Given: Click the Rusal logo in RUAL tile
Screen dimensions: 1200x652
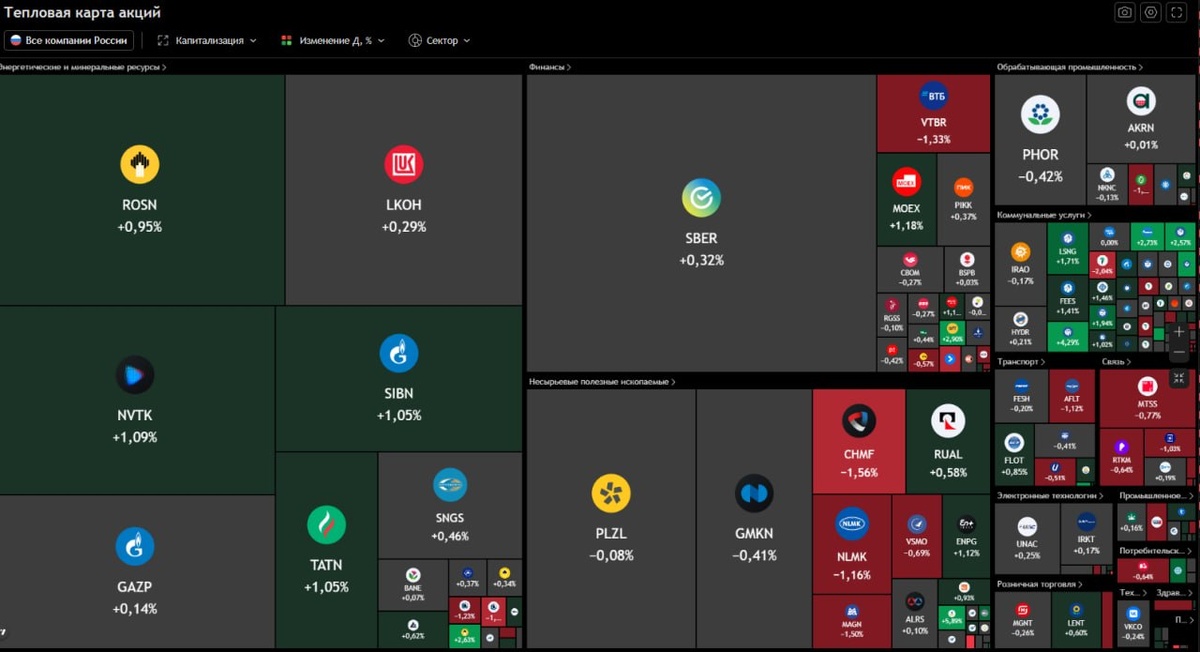Looking at the screenshot, I should [x=948, y=421].
